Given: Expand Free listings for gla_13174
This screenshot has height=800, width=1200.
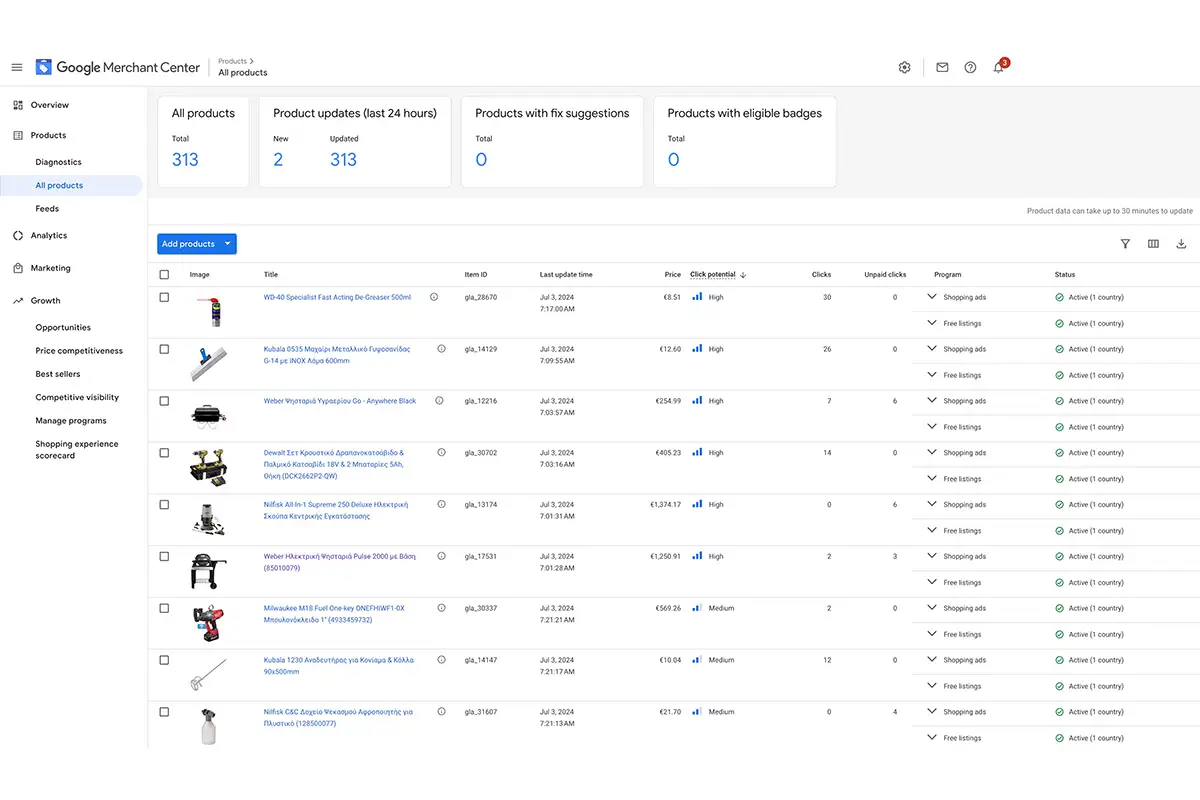Looking at the screenshot, I should click(932, 531).
